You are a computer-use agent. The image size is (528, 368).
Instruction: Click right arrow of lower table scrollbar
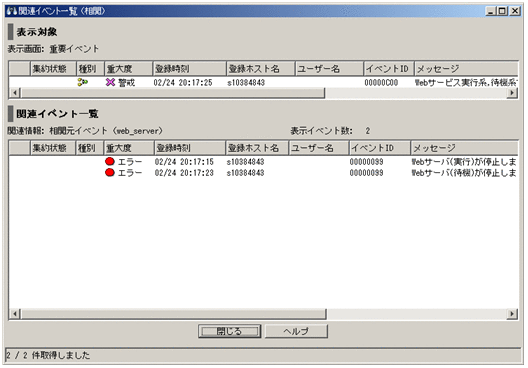[512, 314]
